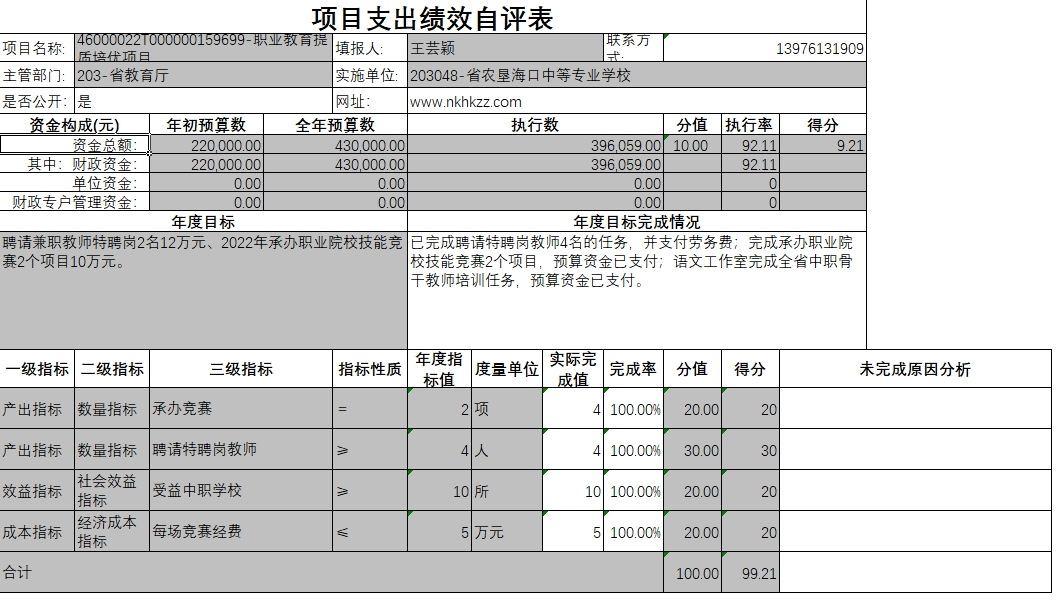Select the 效益指标 first-level cell
The width and height of the screenshot is (1061, 601).
point(37,491)
